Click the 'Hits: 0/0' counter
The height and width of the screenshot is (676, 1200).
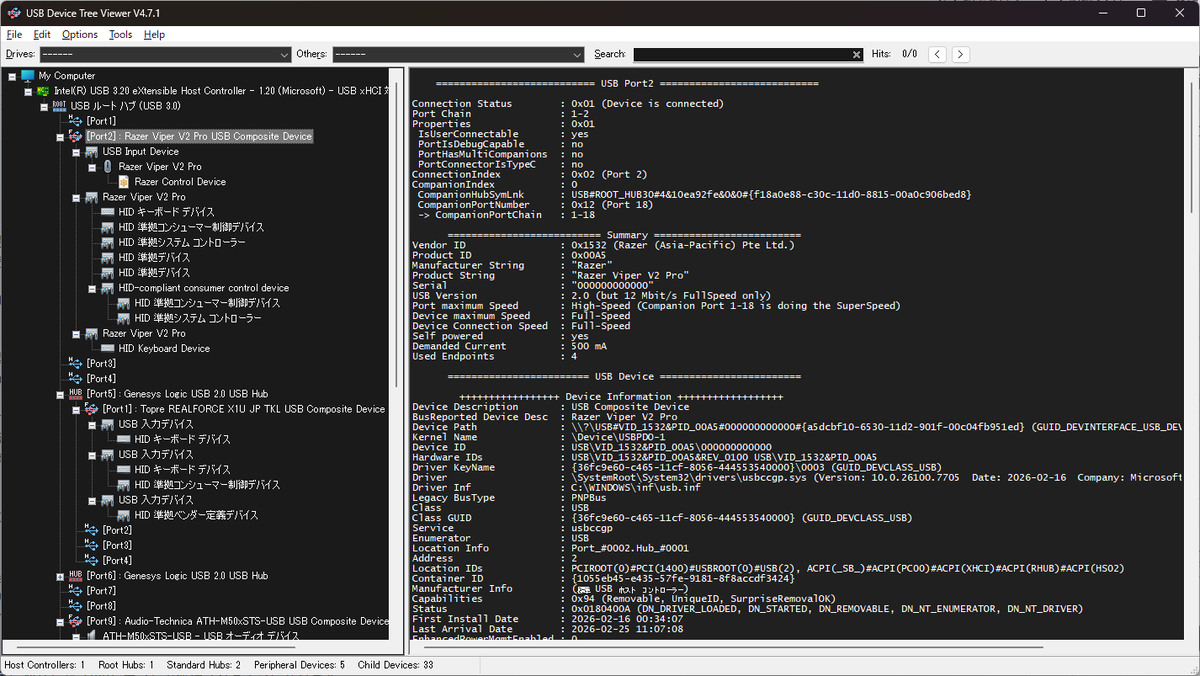click(894, 54)
